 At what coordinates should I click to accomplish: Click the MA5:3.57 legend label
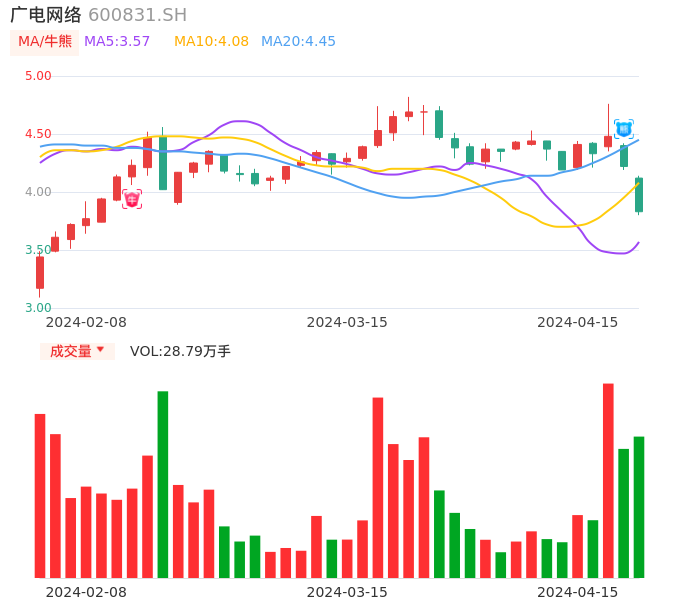pyautogui.click(x=117, y=42)
